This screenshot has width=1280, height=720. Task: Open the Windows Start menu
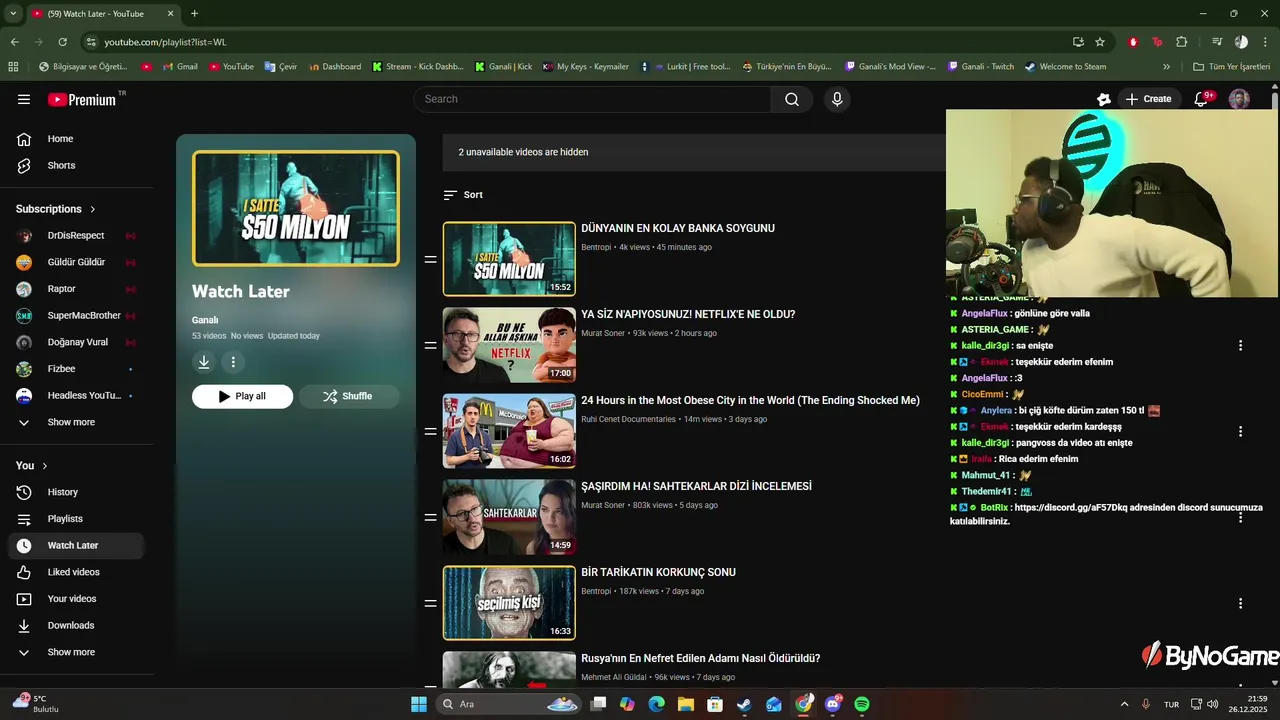(419, 704)
